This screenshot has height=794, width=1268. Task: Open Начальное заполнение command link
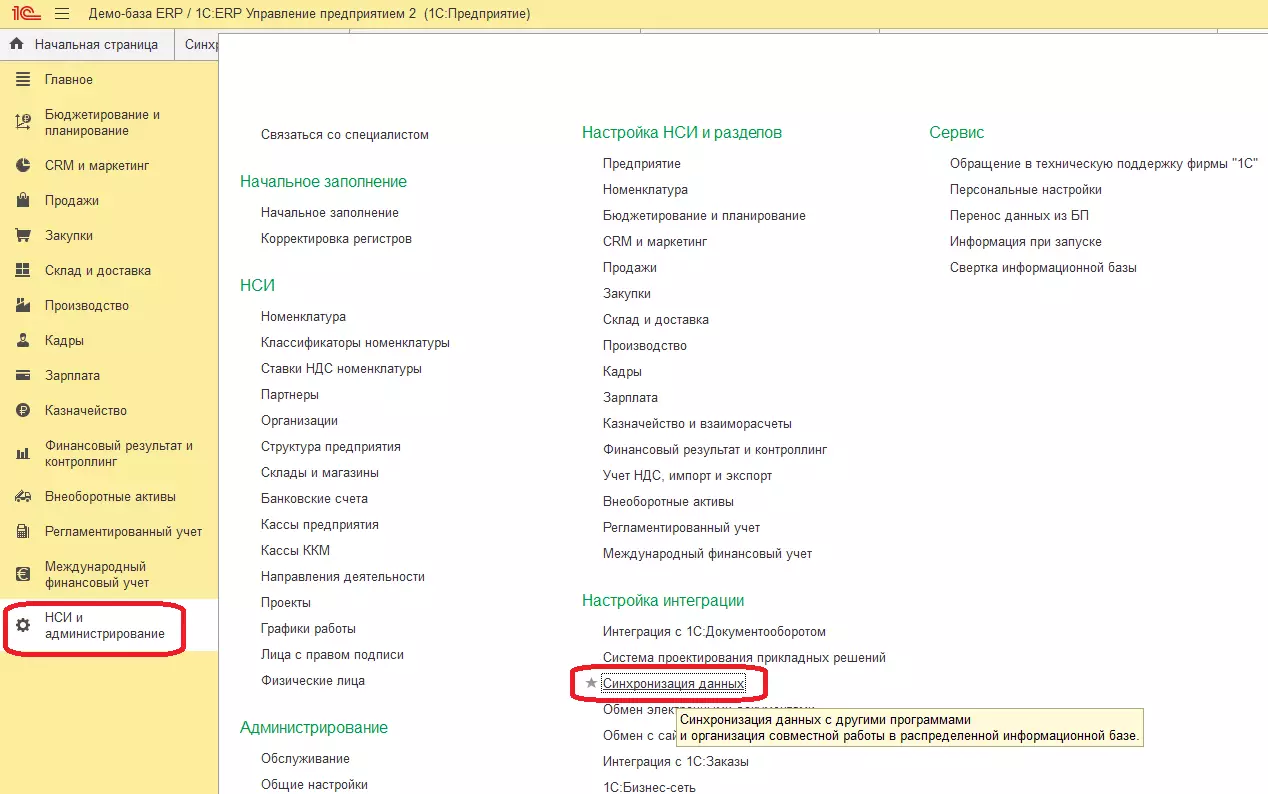pyautogui.click(x=330, y=213)
